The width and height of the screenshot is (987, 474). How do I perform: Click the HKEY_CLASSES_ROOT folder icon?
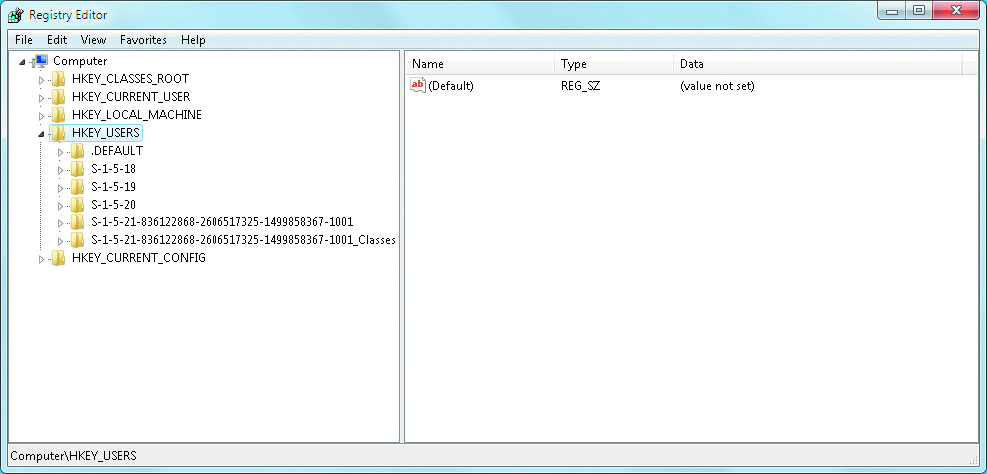coord(58,79)
